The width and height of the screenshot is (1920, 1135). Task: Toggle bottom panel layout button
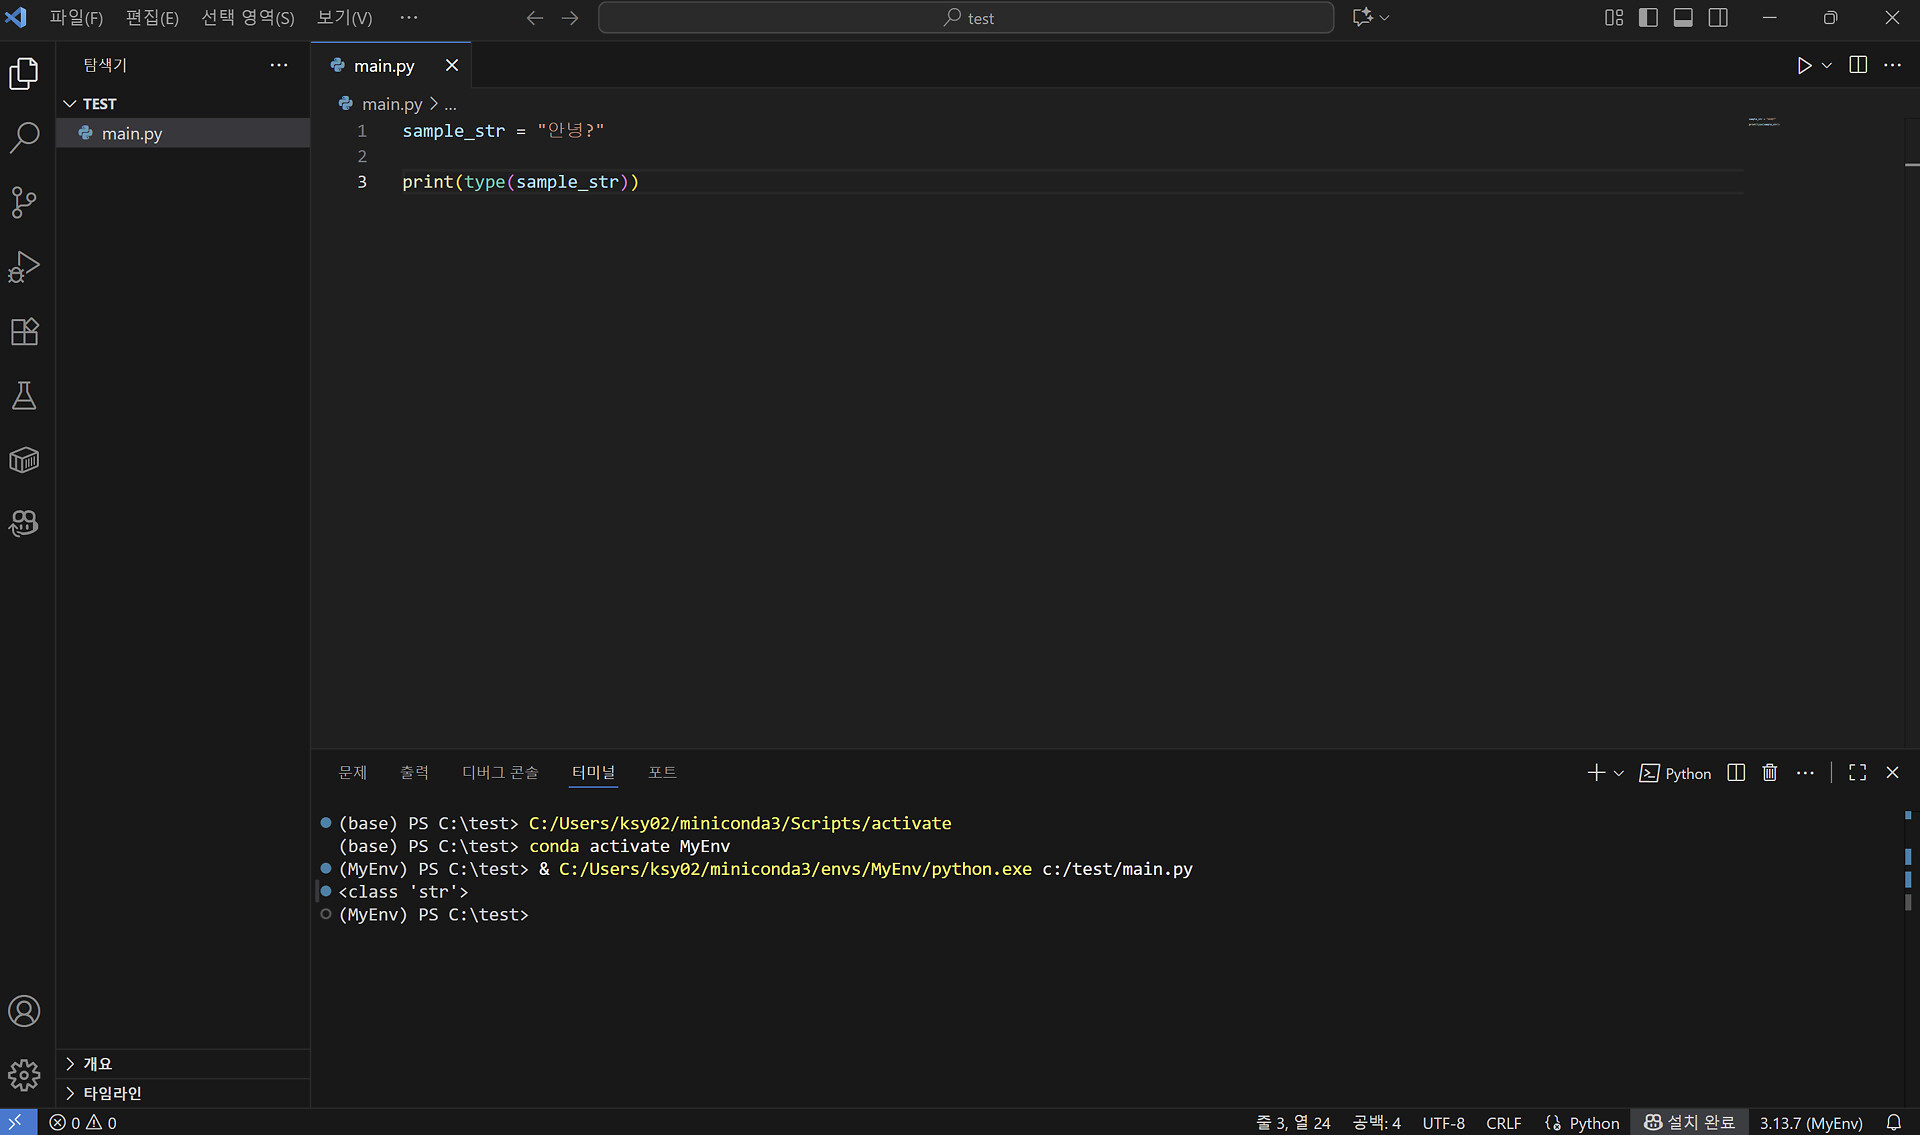coord(1683,18)
